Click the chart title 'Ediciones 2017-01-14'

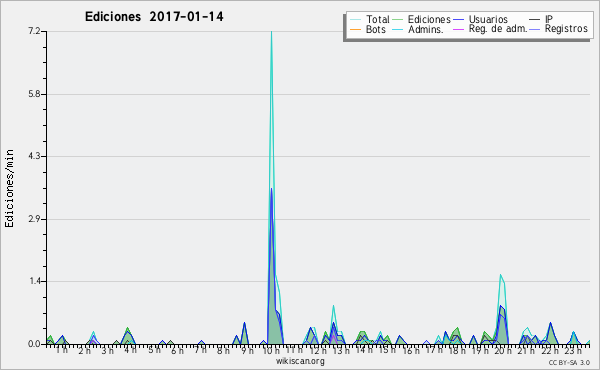tap(154, 17)
